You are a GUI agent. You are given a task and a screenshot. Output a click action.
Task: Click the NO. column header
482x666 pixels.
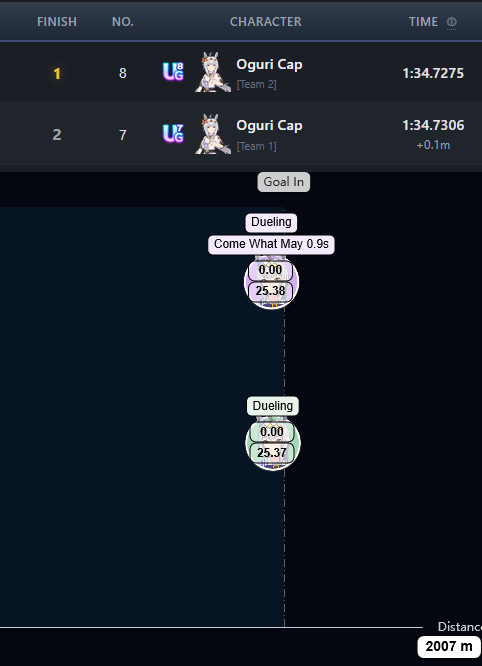[123, 22]
